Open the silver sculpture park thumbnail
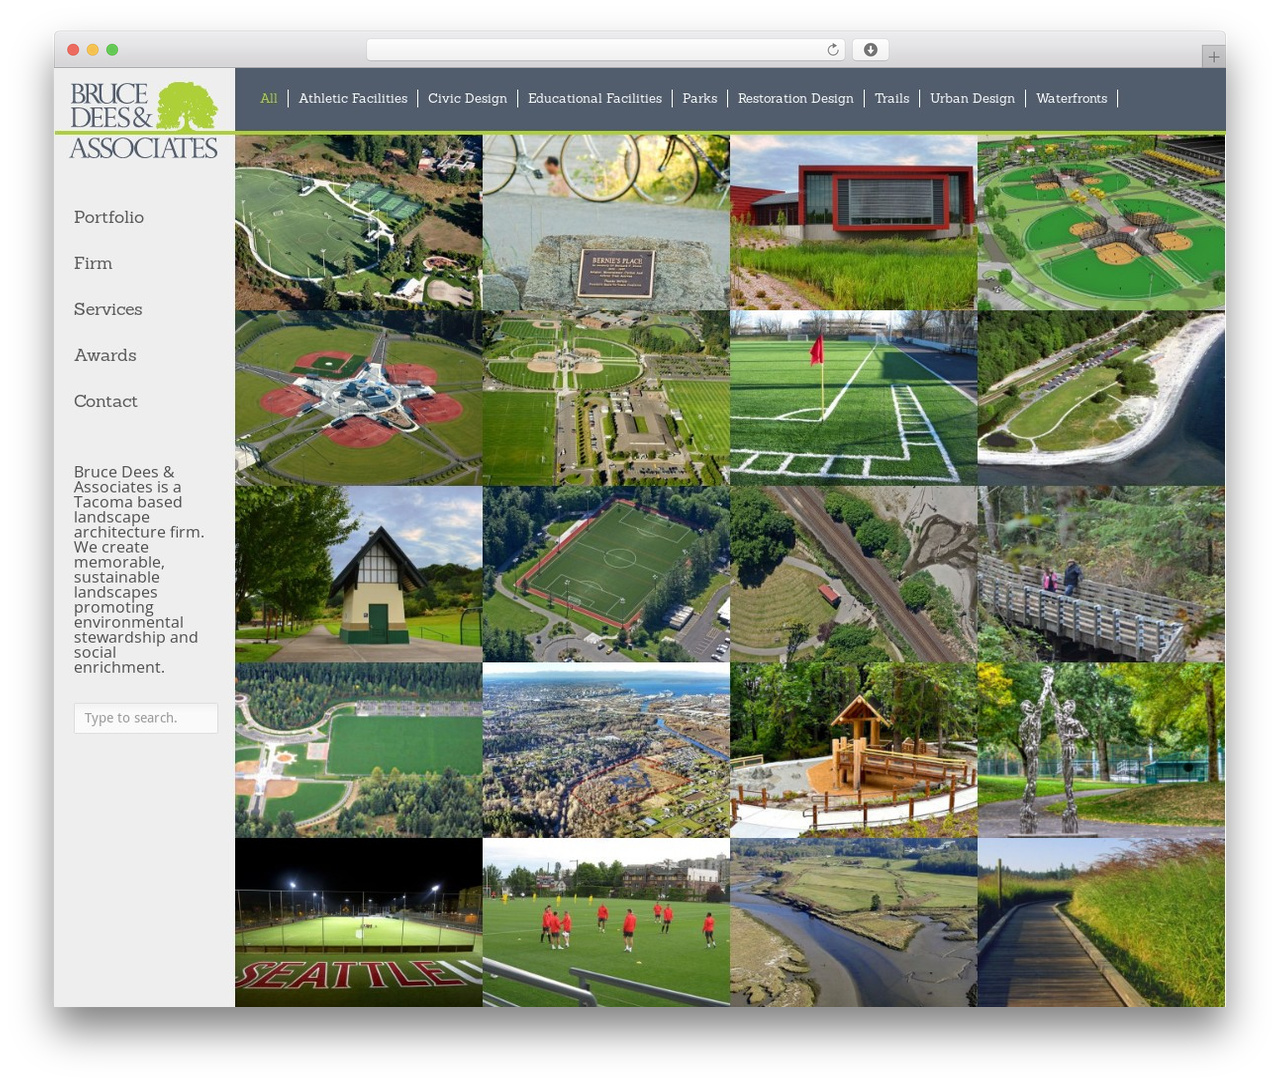Viewport: 1280px width, 1084px height. click(1101, 750)
